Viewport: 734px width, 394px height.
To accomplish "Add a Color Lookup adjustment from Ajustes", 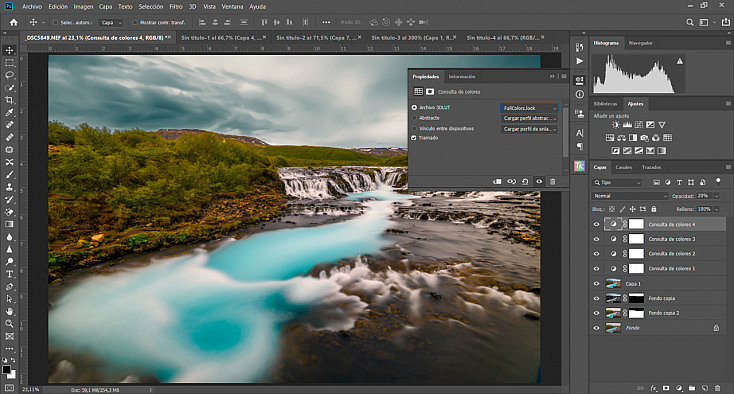I will 668,138.
